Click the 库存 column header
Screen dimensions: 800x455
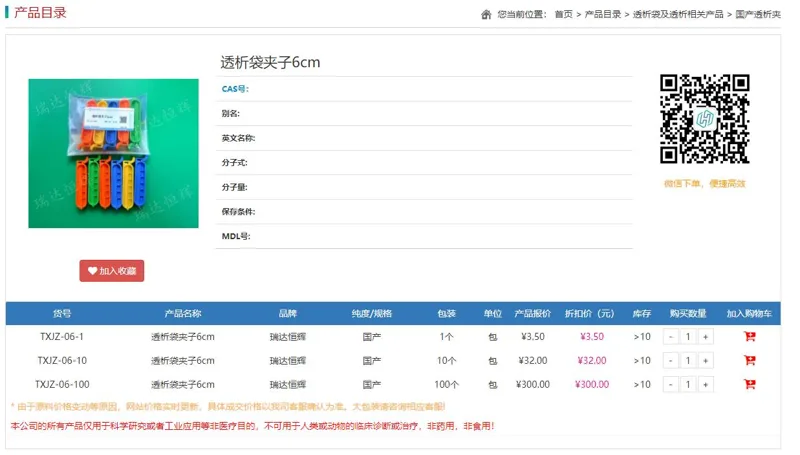[x=642, y=314]
